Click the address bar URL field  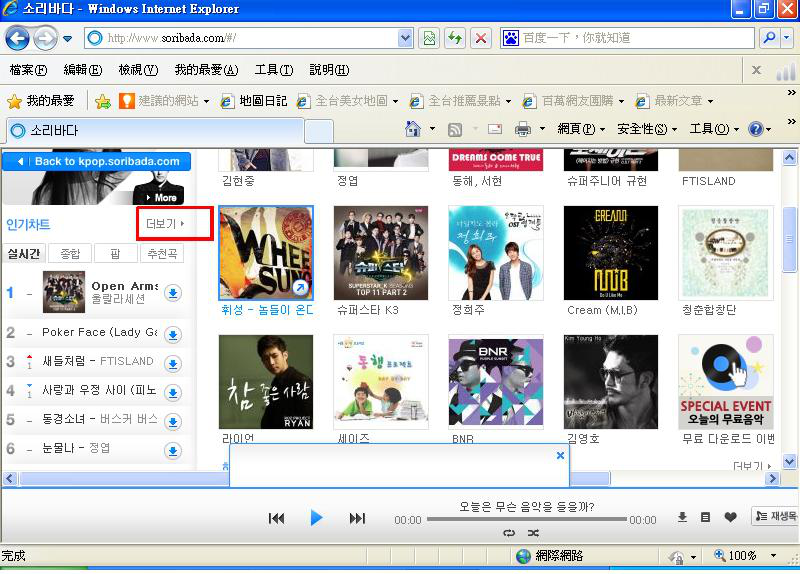point(242,38)
